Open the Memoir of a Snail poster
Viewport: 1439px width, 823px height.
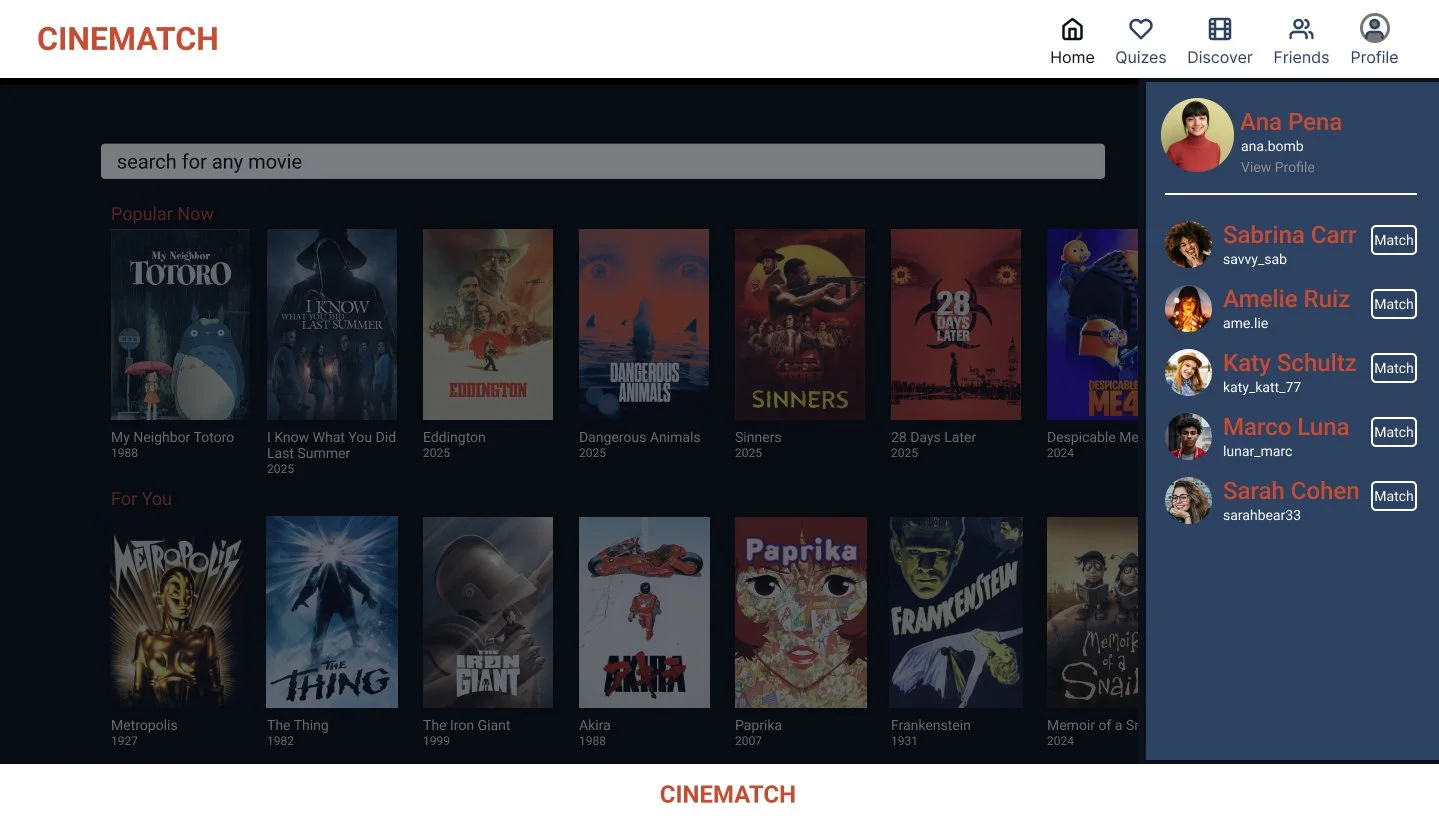pos(1092,612)
